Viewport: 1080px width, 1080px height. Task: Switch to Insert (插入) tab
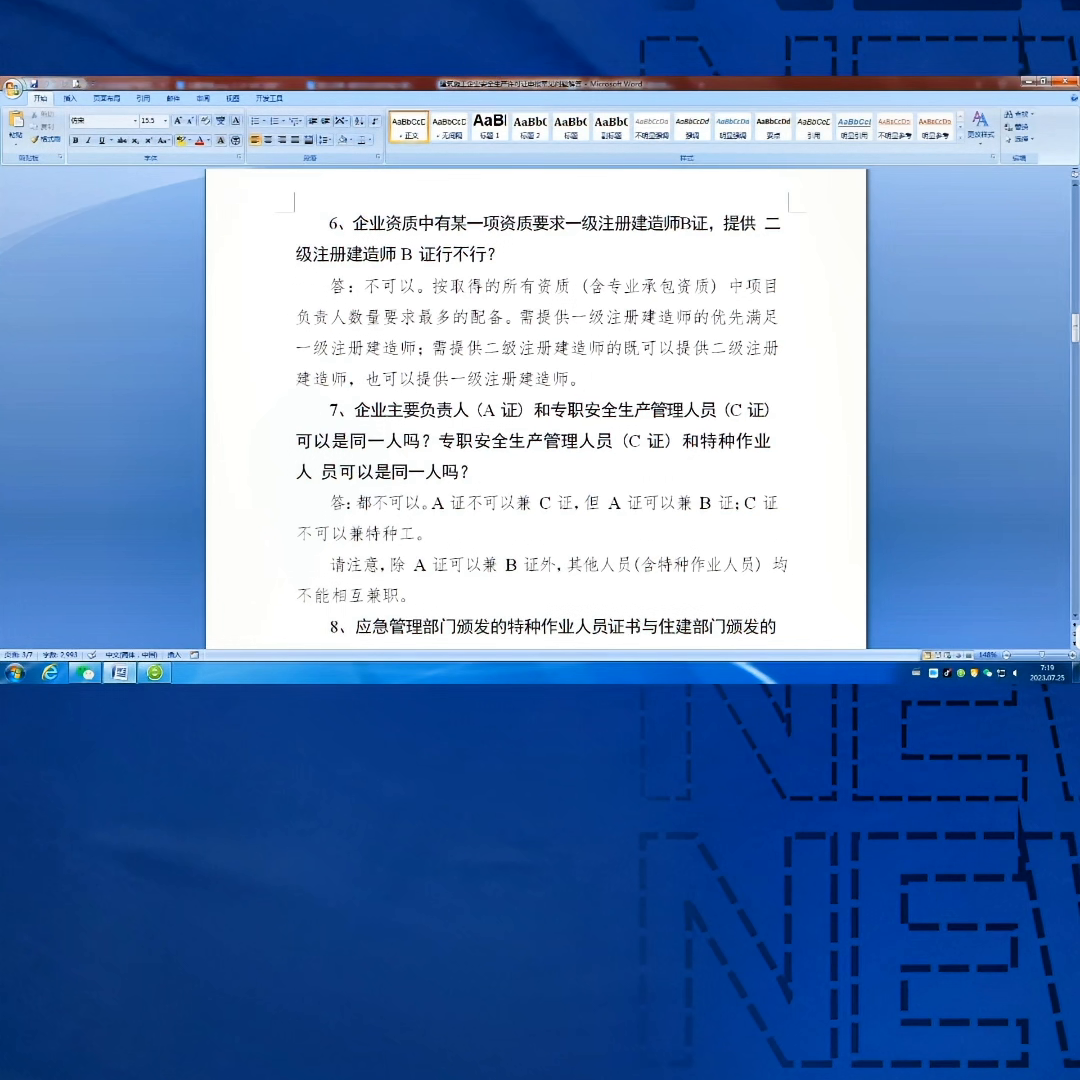70,98
